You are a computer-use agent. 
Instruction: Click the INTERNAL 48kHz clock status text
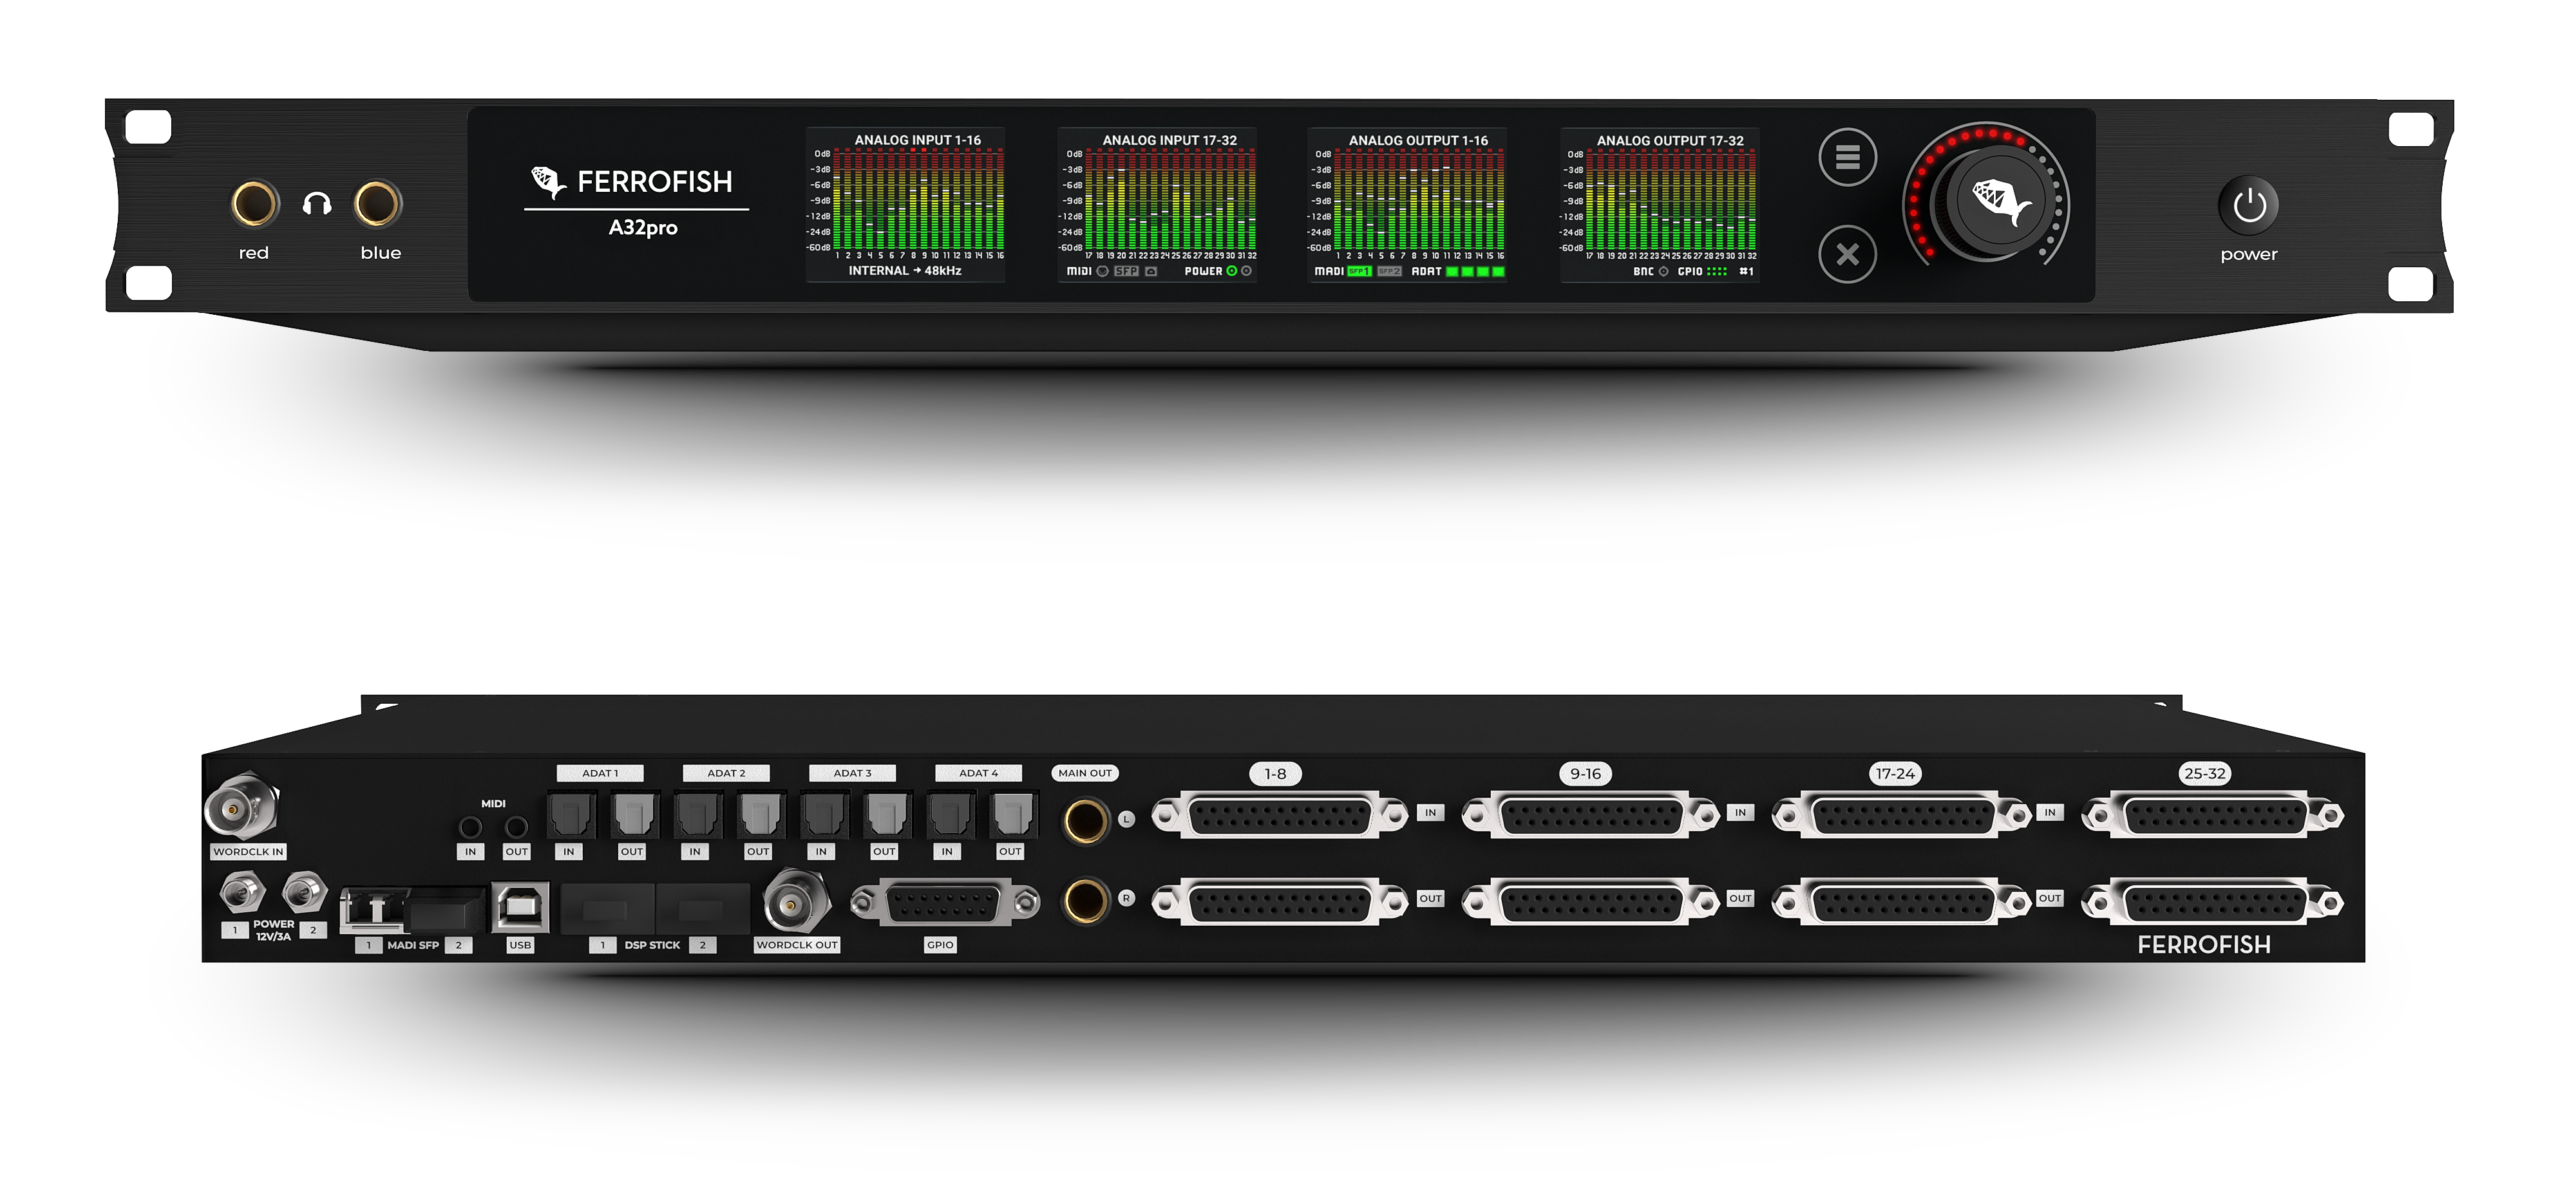[x=905, y=271]
